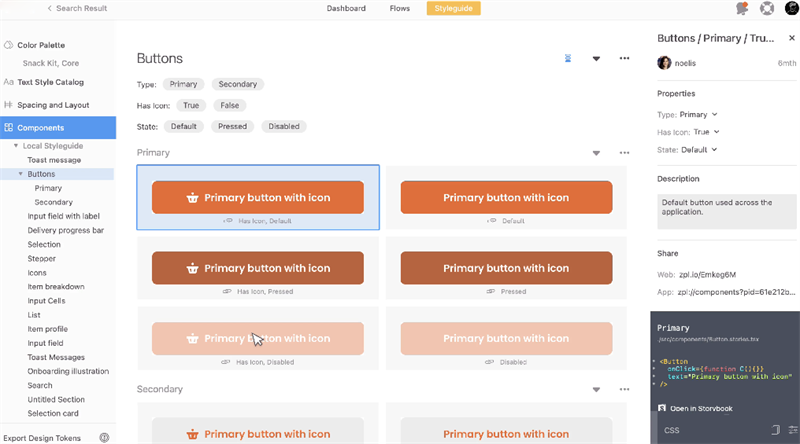Image resolution: width=800 pixels, height=444 pixels.
Task: Click the blue icon beside Buttons heading
Action: pos(567,59)
